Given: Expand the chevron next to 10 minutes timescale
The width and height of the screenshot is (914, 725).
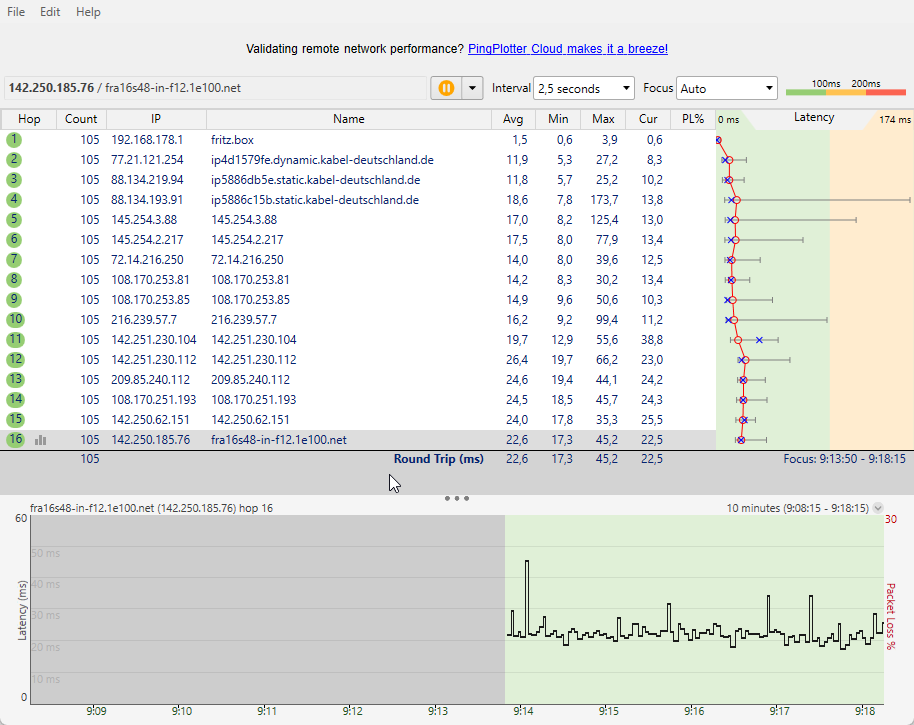Looking at the screenshot, I should pyautogui.click(x=878, y=507).
